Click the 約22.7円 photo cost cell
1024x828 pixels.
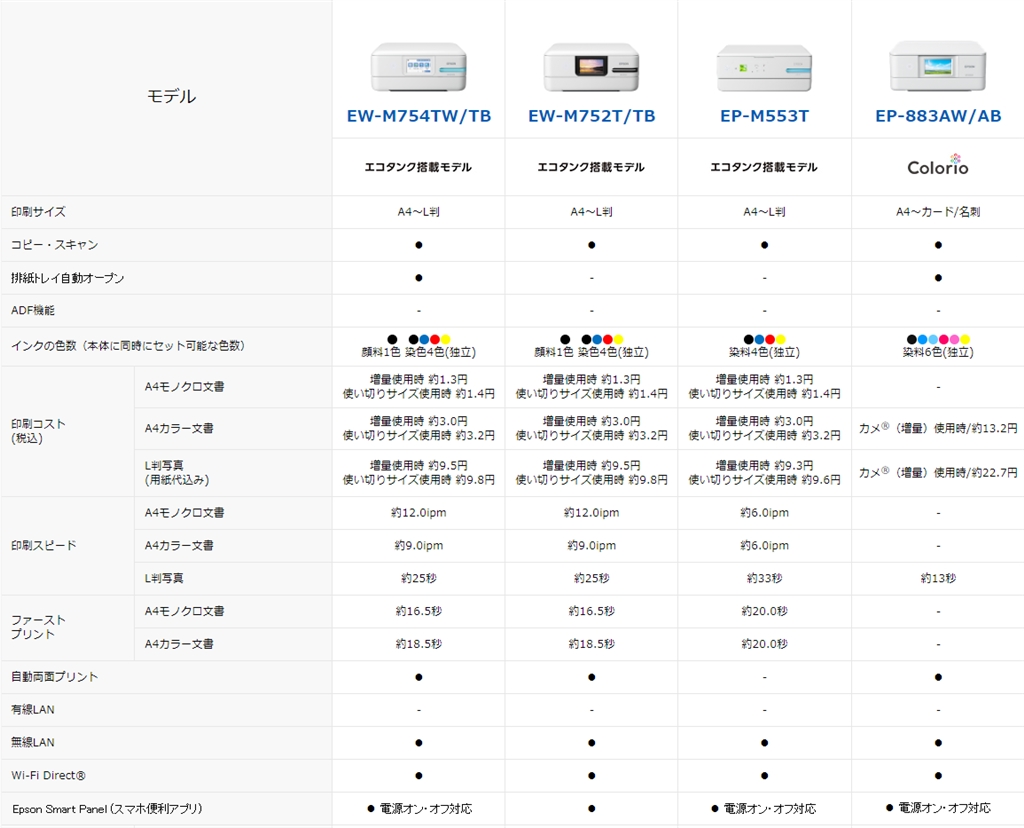pos(938,473)
